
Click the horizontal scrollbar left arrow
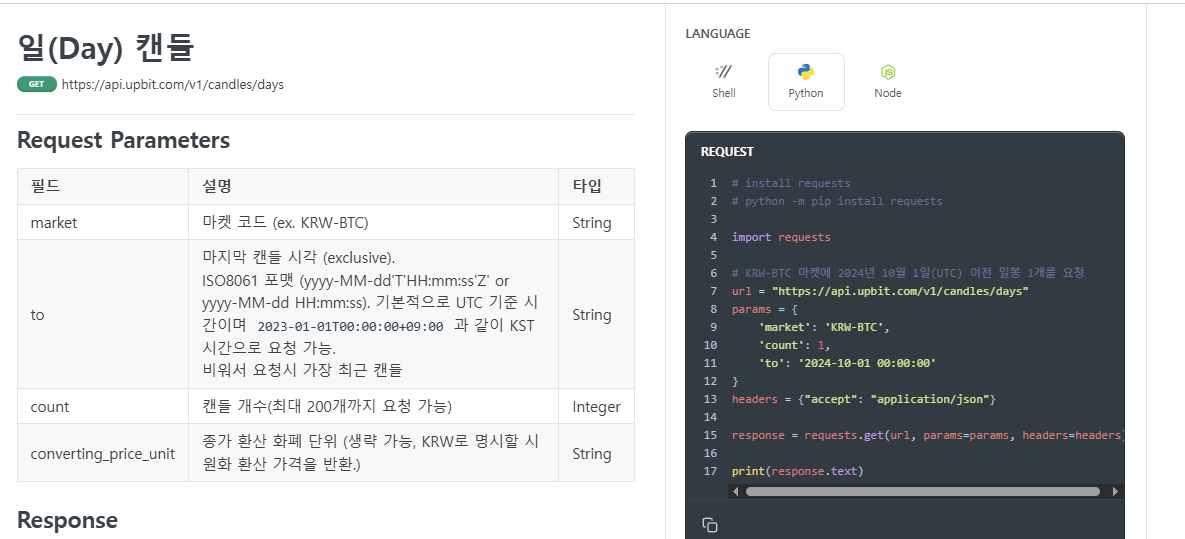click(x=736, y=491)
